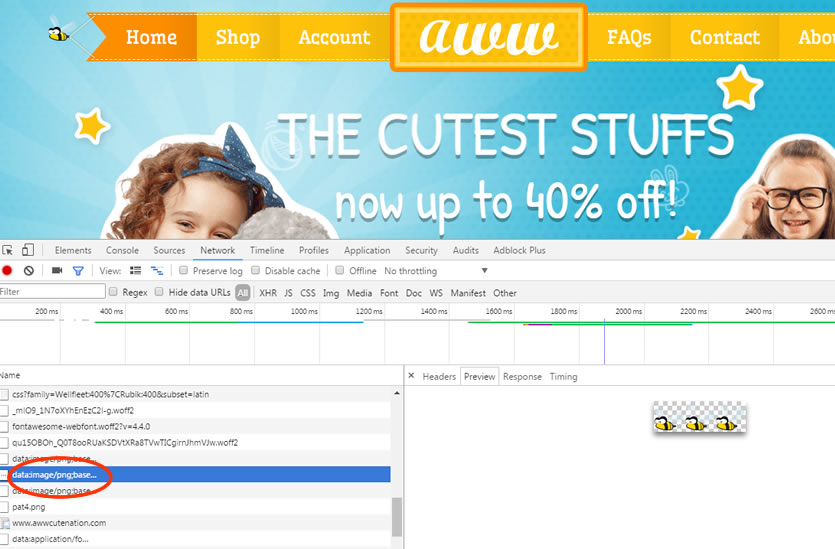The height and width of the screenshot is (549, 835).
Task: Stop recording with the red record button
Action: [7, 271]
